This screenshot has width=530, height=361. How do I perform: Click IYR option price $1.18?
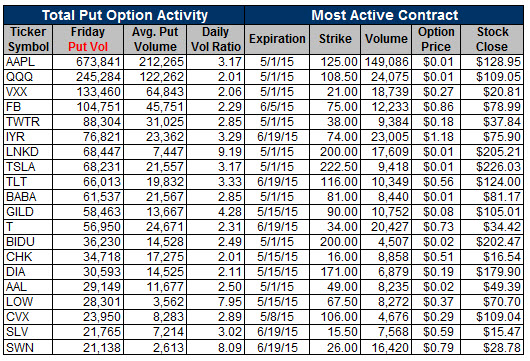click(436, 137)
